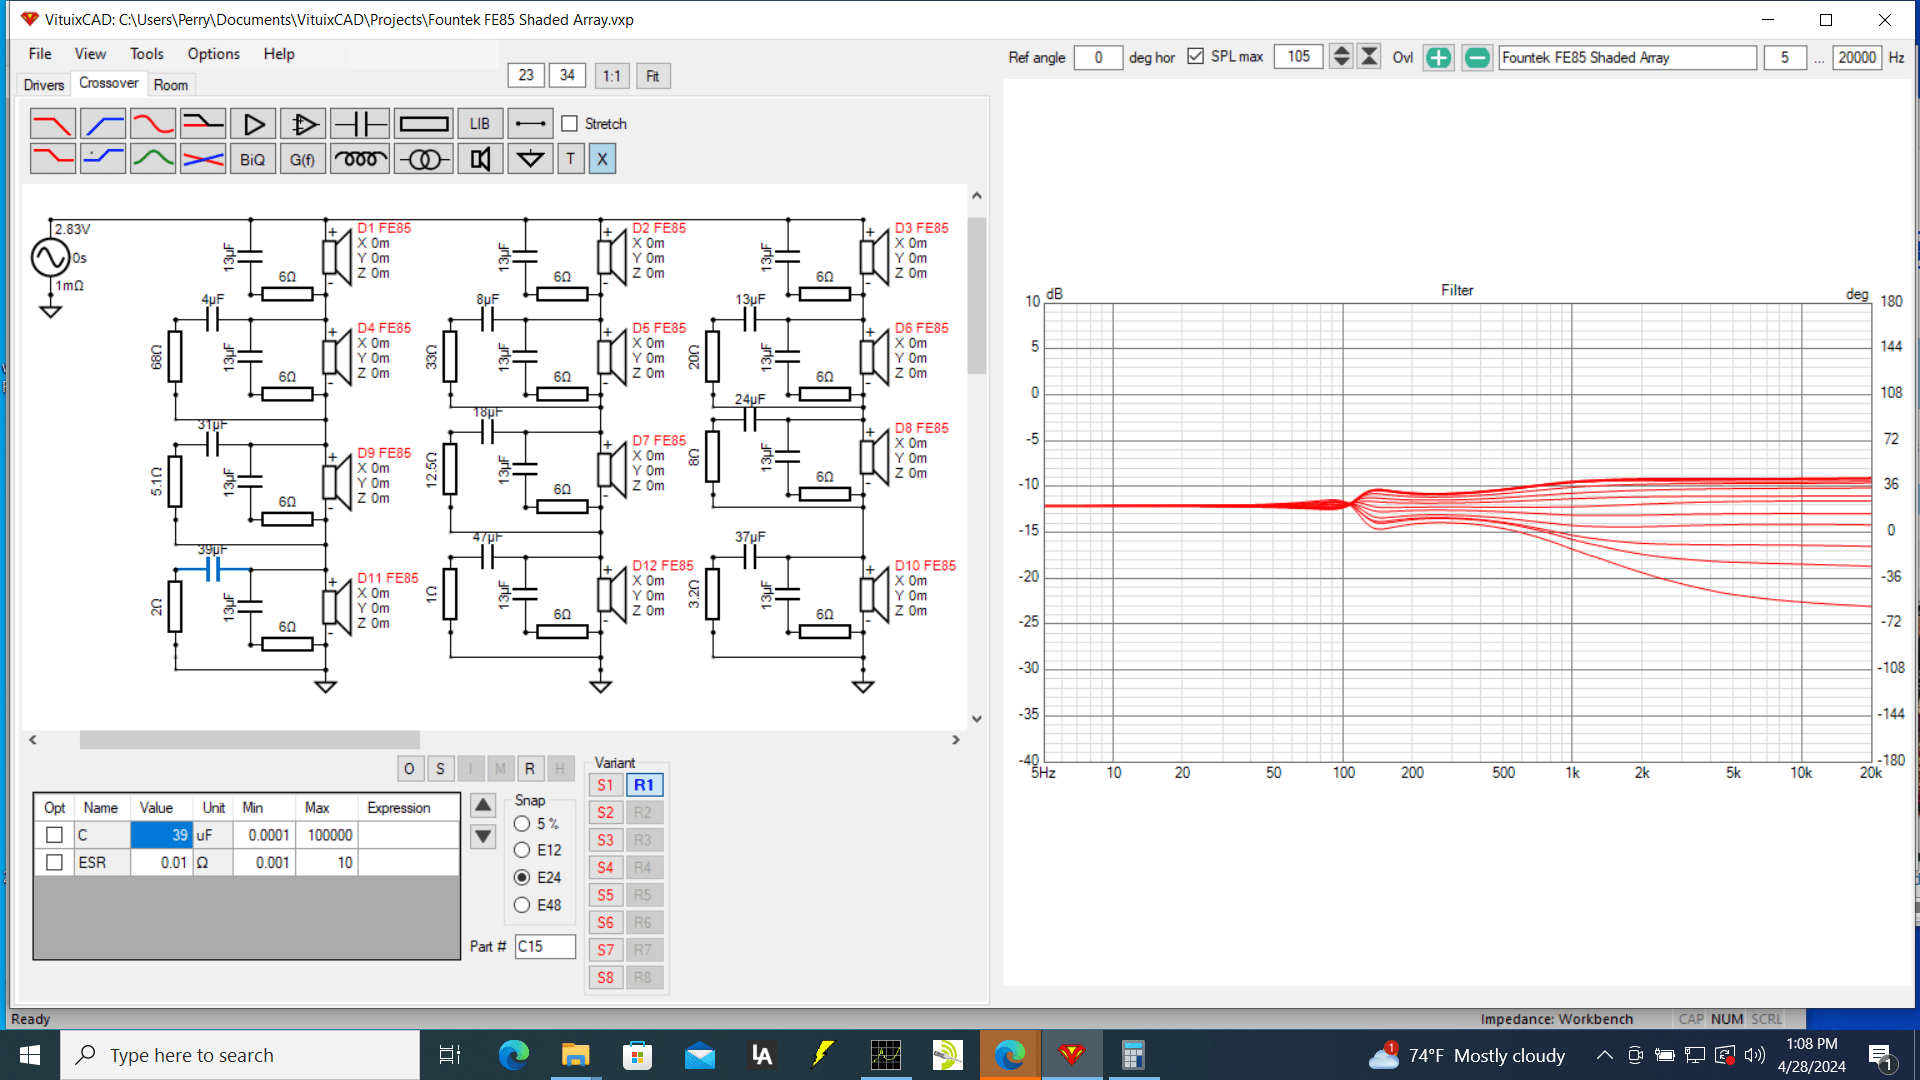Open the View menu

coord(90,54)
